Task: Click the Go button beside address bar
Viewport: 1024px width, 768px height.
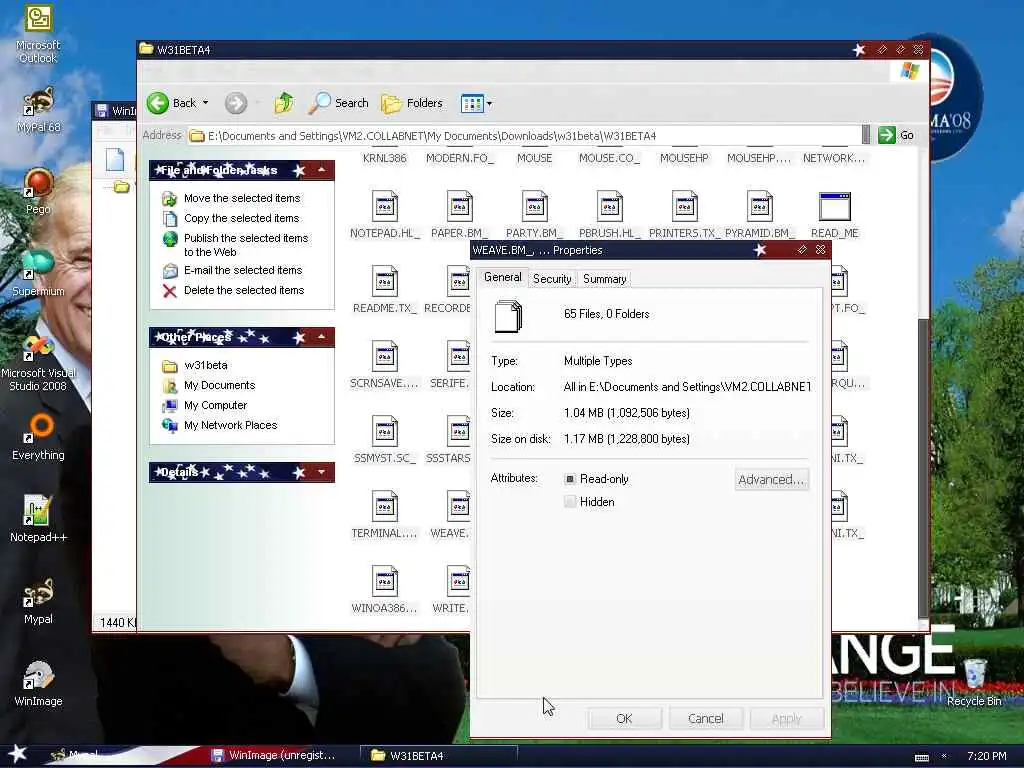Action: pyautogui.click(x=896, y=135)
